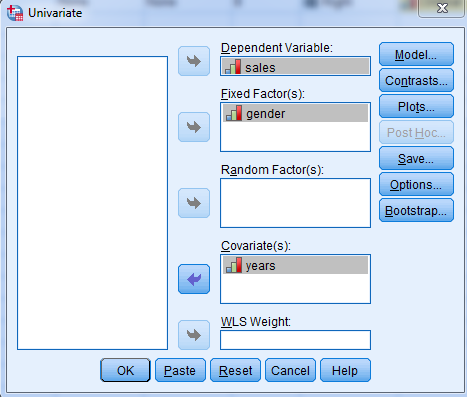Select sales in the Dependent Variable box
Image resolution: width=467 pixels, height=397 pixels.
(x=295, y=66)
